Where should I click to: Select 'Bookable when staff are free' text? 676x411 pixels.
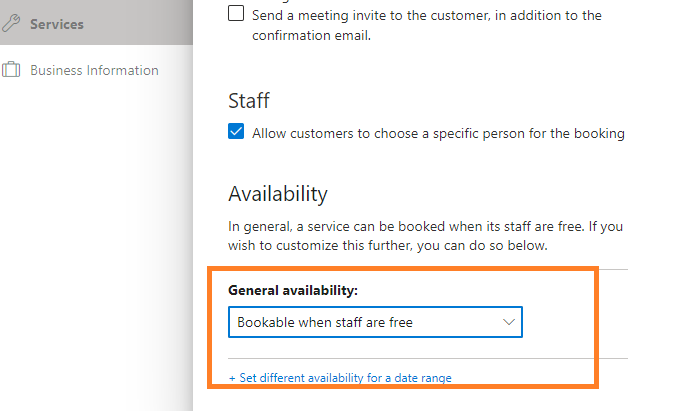pyautogui.click(x=325, y=322)
